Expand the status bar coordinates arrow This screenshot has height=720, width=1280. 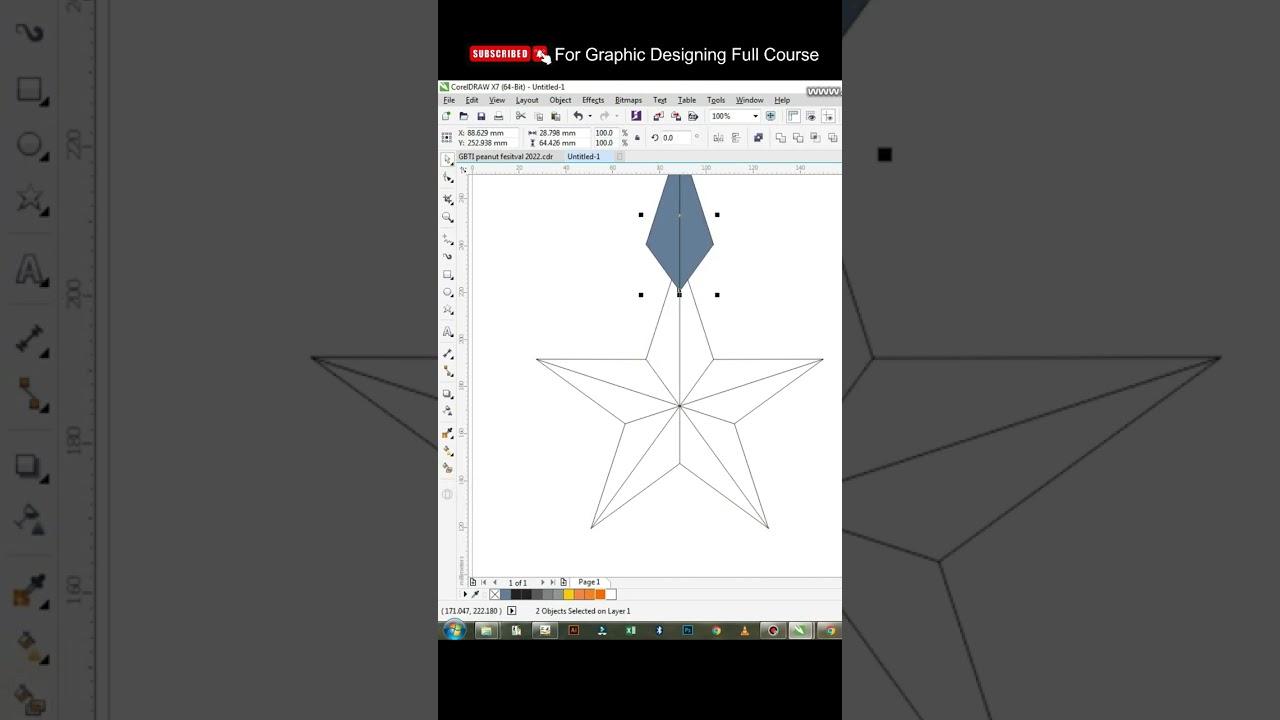(511, 611)
